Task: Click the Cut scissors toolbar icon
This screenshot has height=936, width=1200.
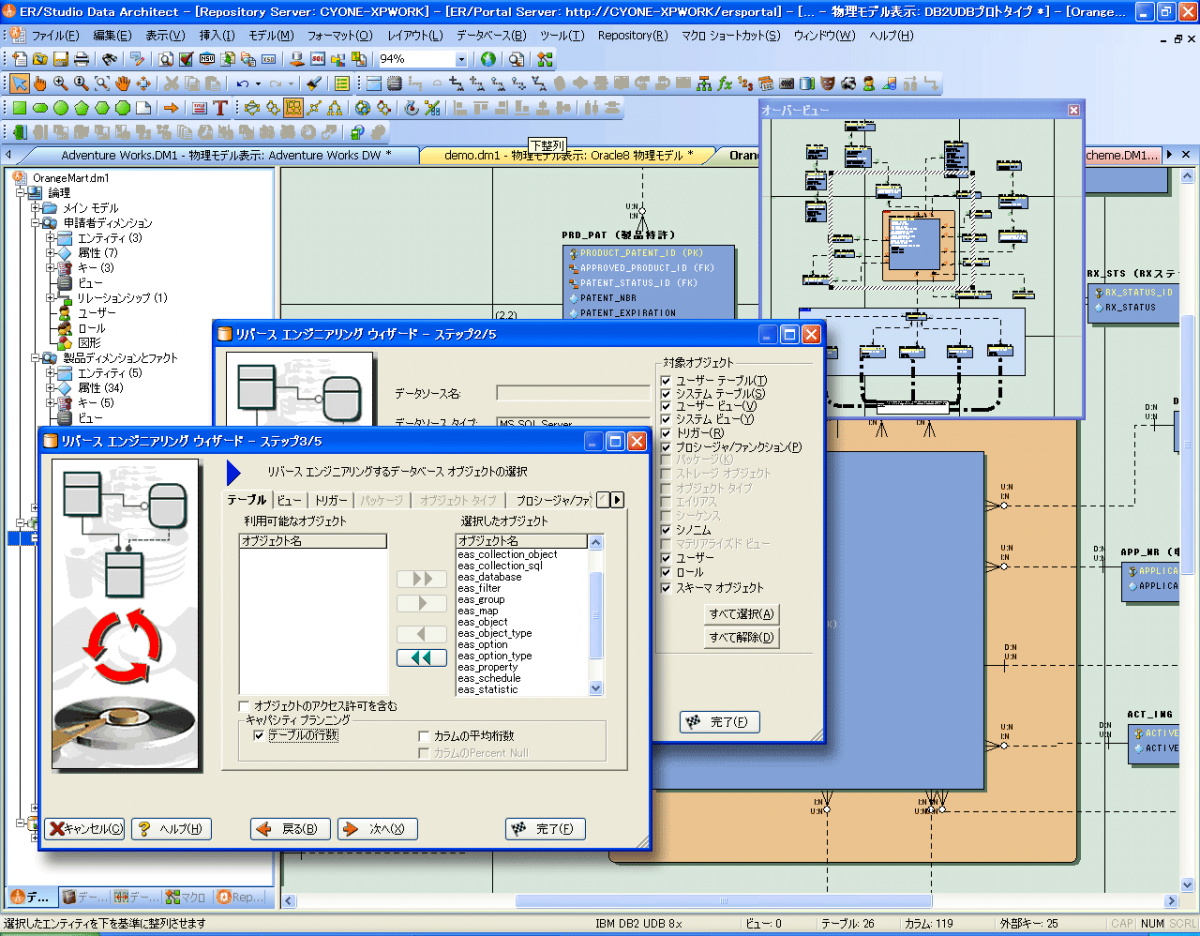Action: click(171, 83)
